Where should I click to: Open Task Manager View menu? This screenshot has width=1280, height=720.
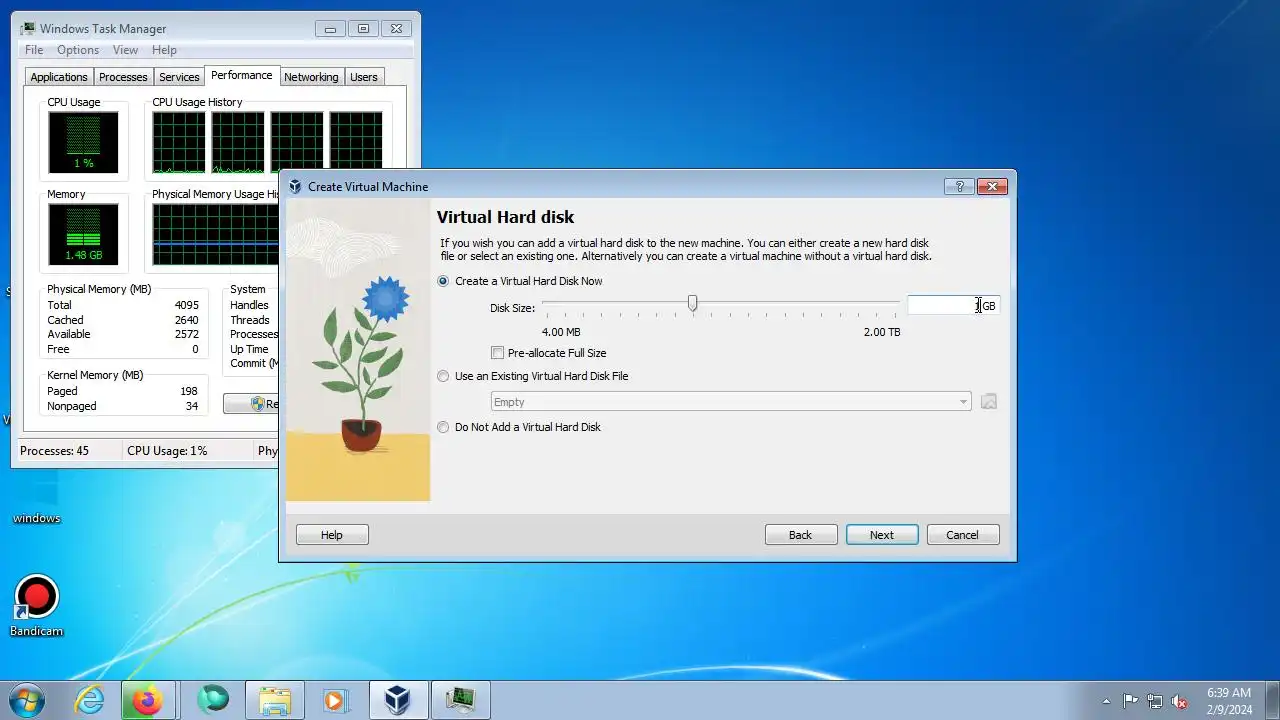tap(125, 50)
